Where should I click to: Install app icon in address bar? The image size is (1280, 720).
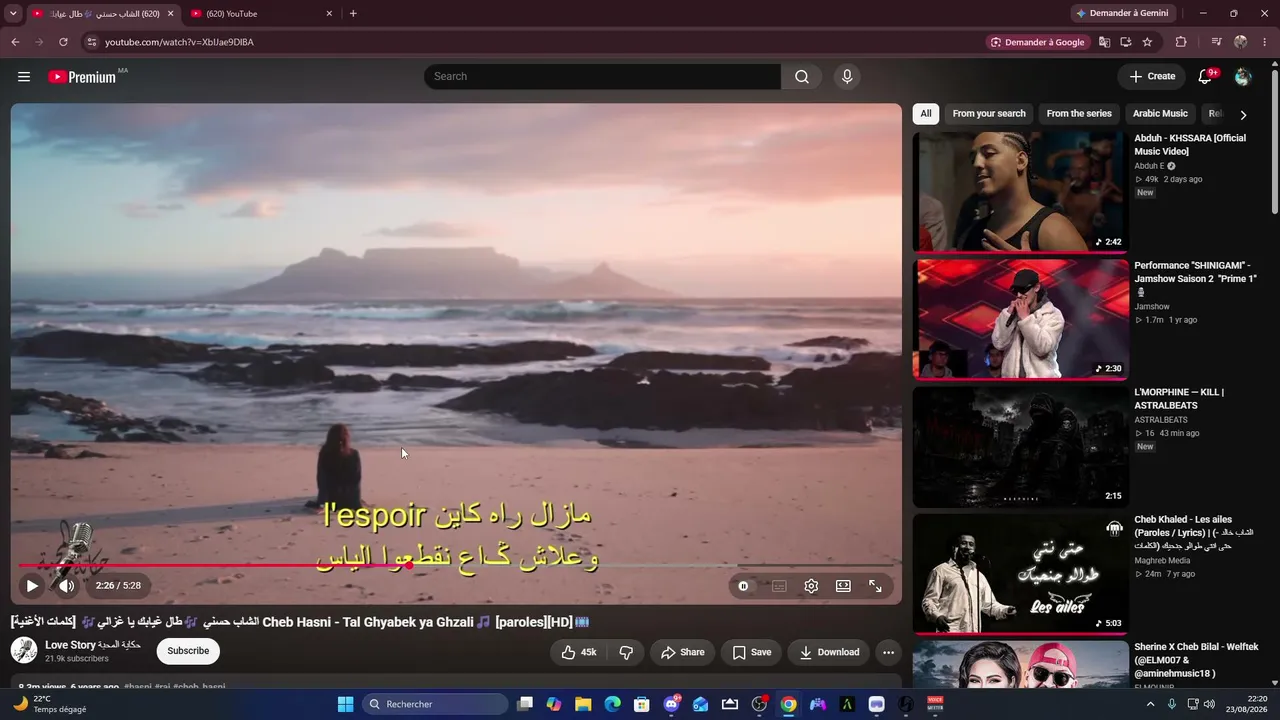click(1126, 42)
